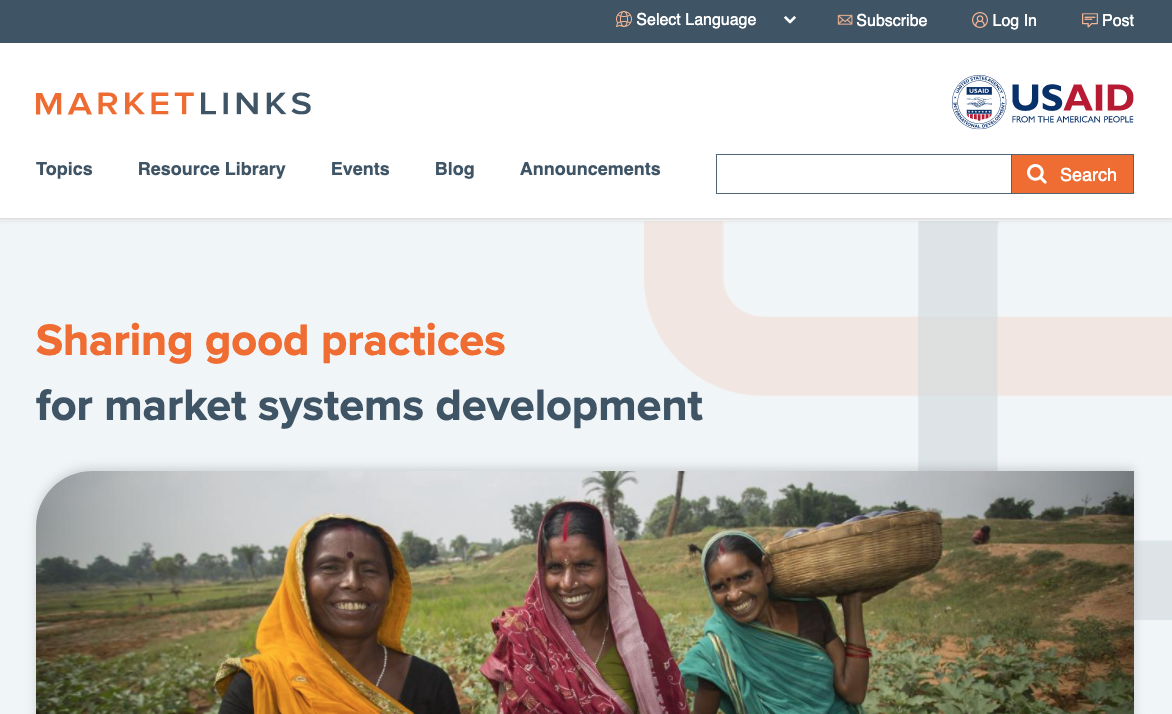Click the Log In link
Image resolution: width=1172 pixels, height=714 pixels.
(1004, 20)
